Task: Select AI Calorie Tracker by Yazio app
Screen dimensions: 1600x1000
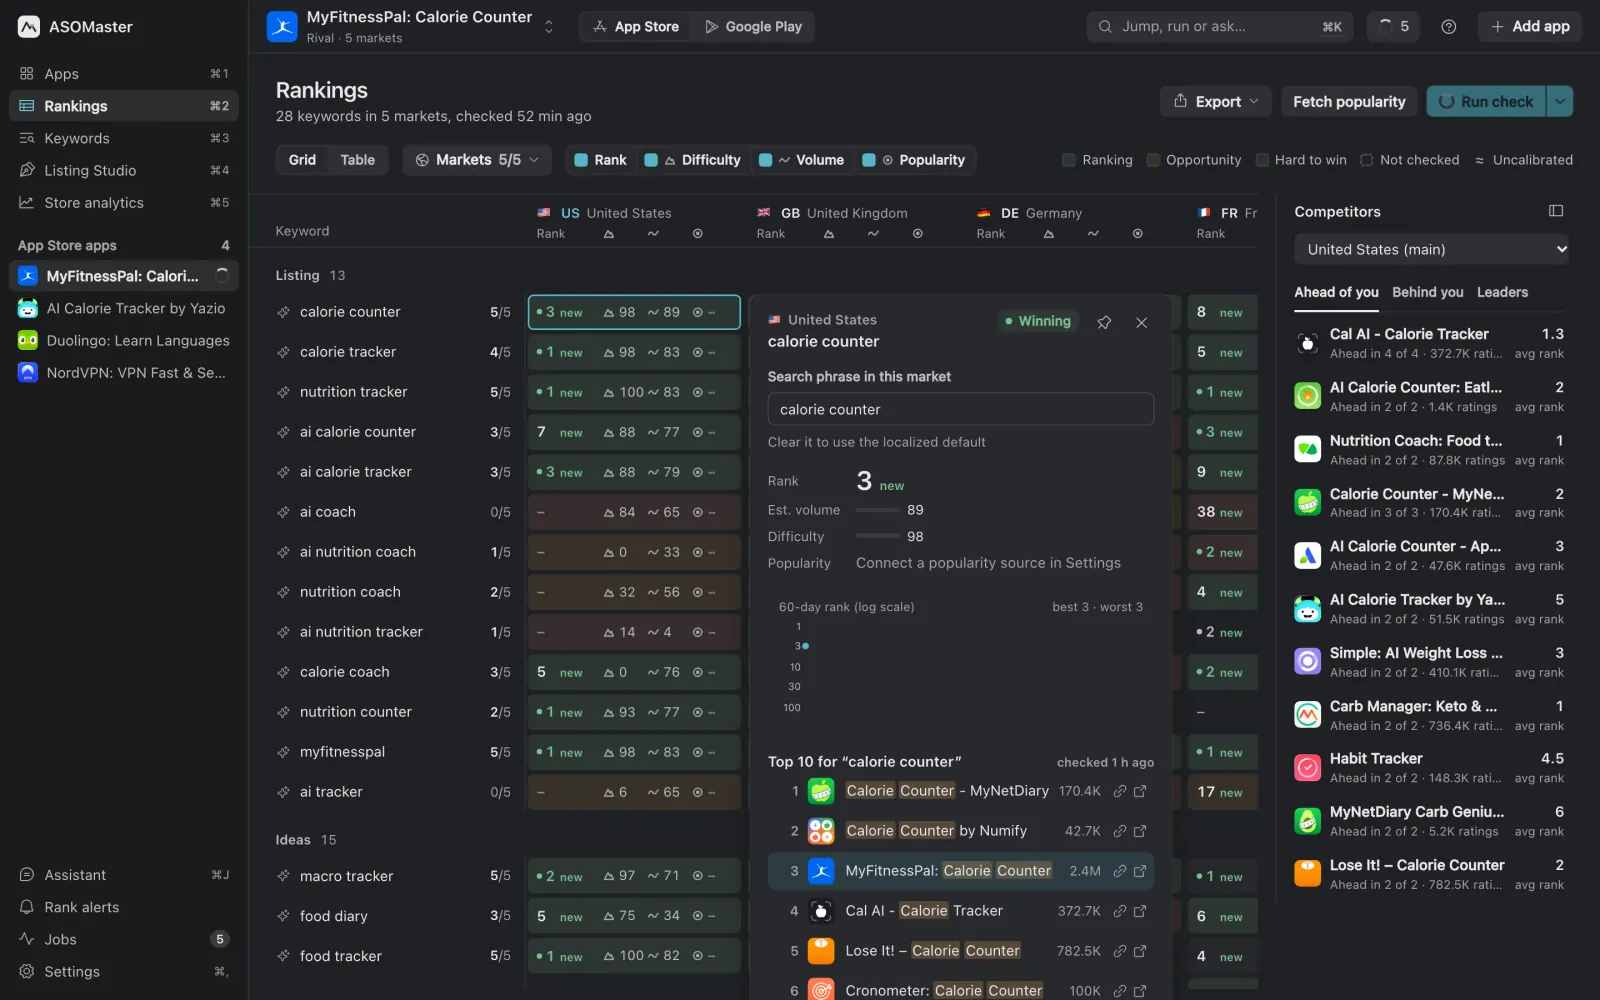Action: [x=124, y=308]
